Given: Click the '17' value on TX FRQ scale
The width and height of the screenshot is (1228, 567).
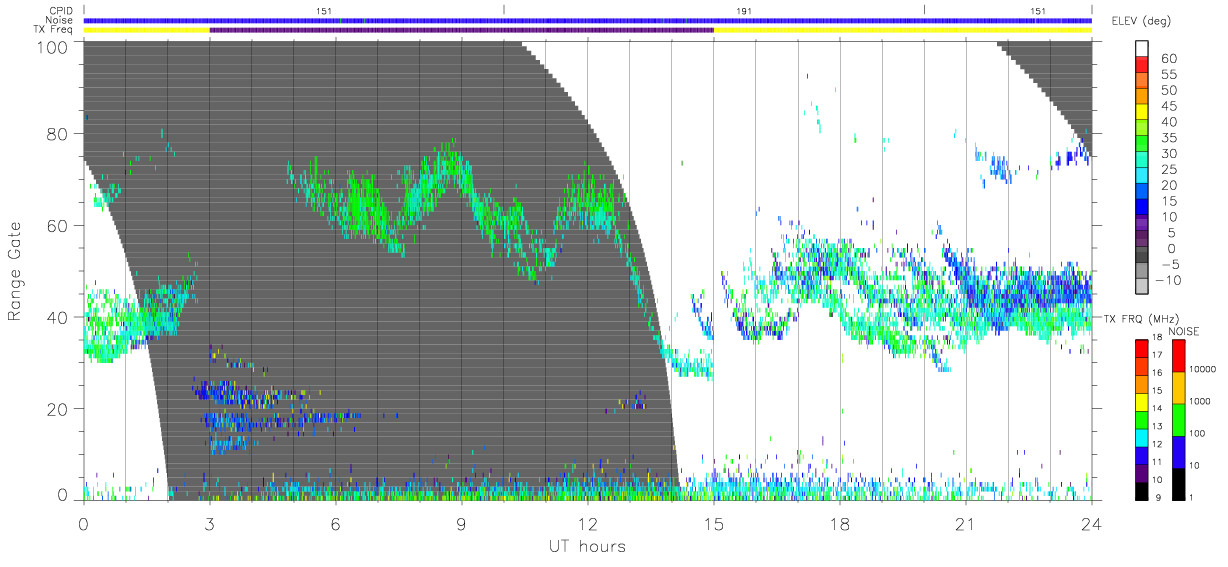Looking at the screenshot, I should pos(1155,355).
